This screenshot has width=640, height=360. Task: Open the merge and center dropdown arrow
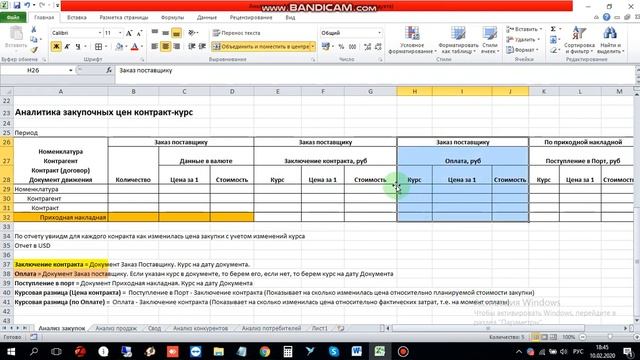coord(313,47)
